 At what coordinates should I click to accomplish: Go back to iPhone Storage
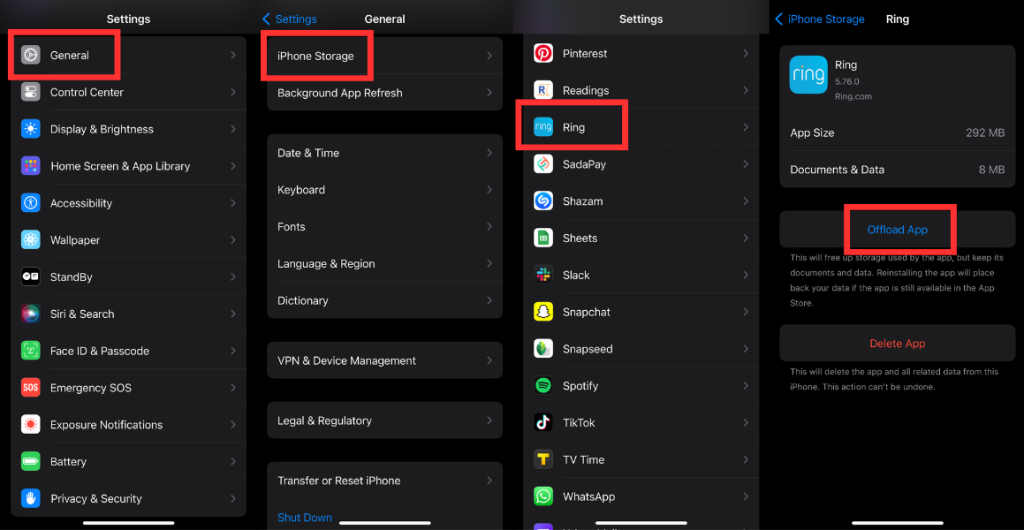820,19
